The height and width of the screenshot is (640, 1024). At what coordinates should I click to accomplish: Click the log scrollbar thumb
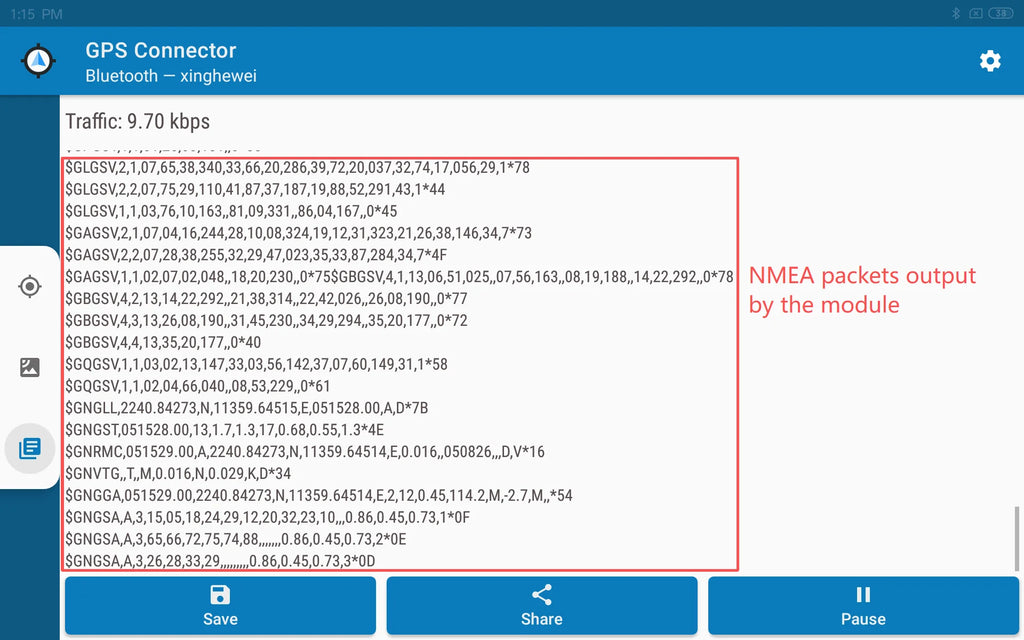coord(1016,537)
